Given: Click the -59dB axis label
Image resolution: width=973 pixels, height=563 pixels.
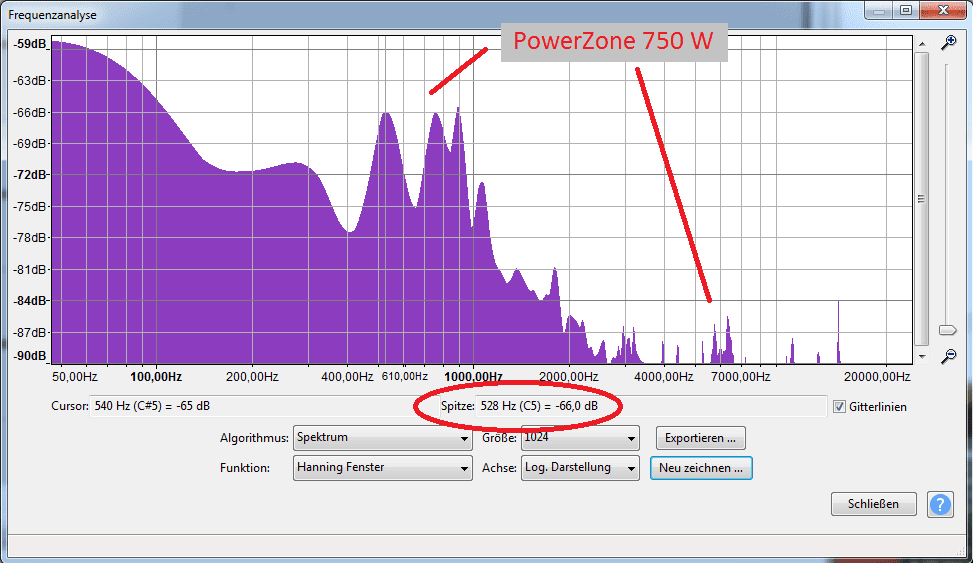Looking at the screenshot, I should tap(30, 44).
